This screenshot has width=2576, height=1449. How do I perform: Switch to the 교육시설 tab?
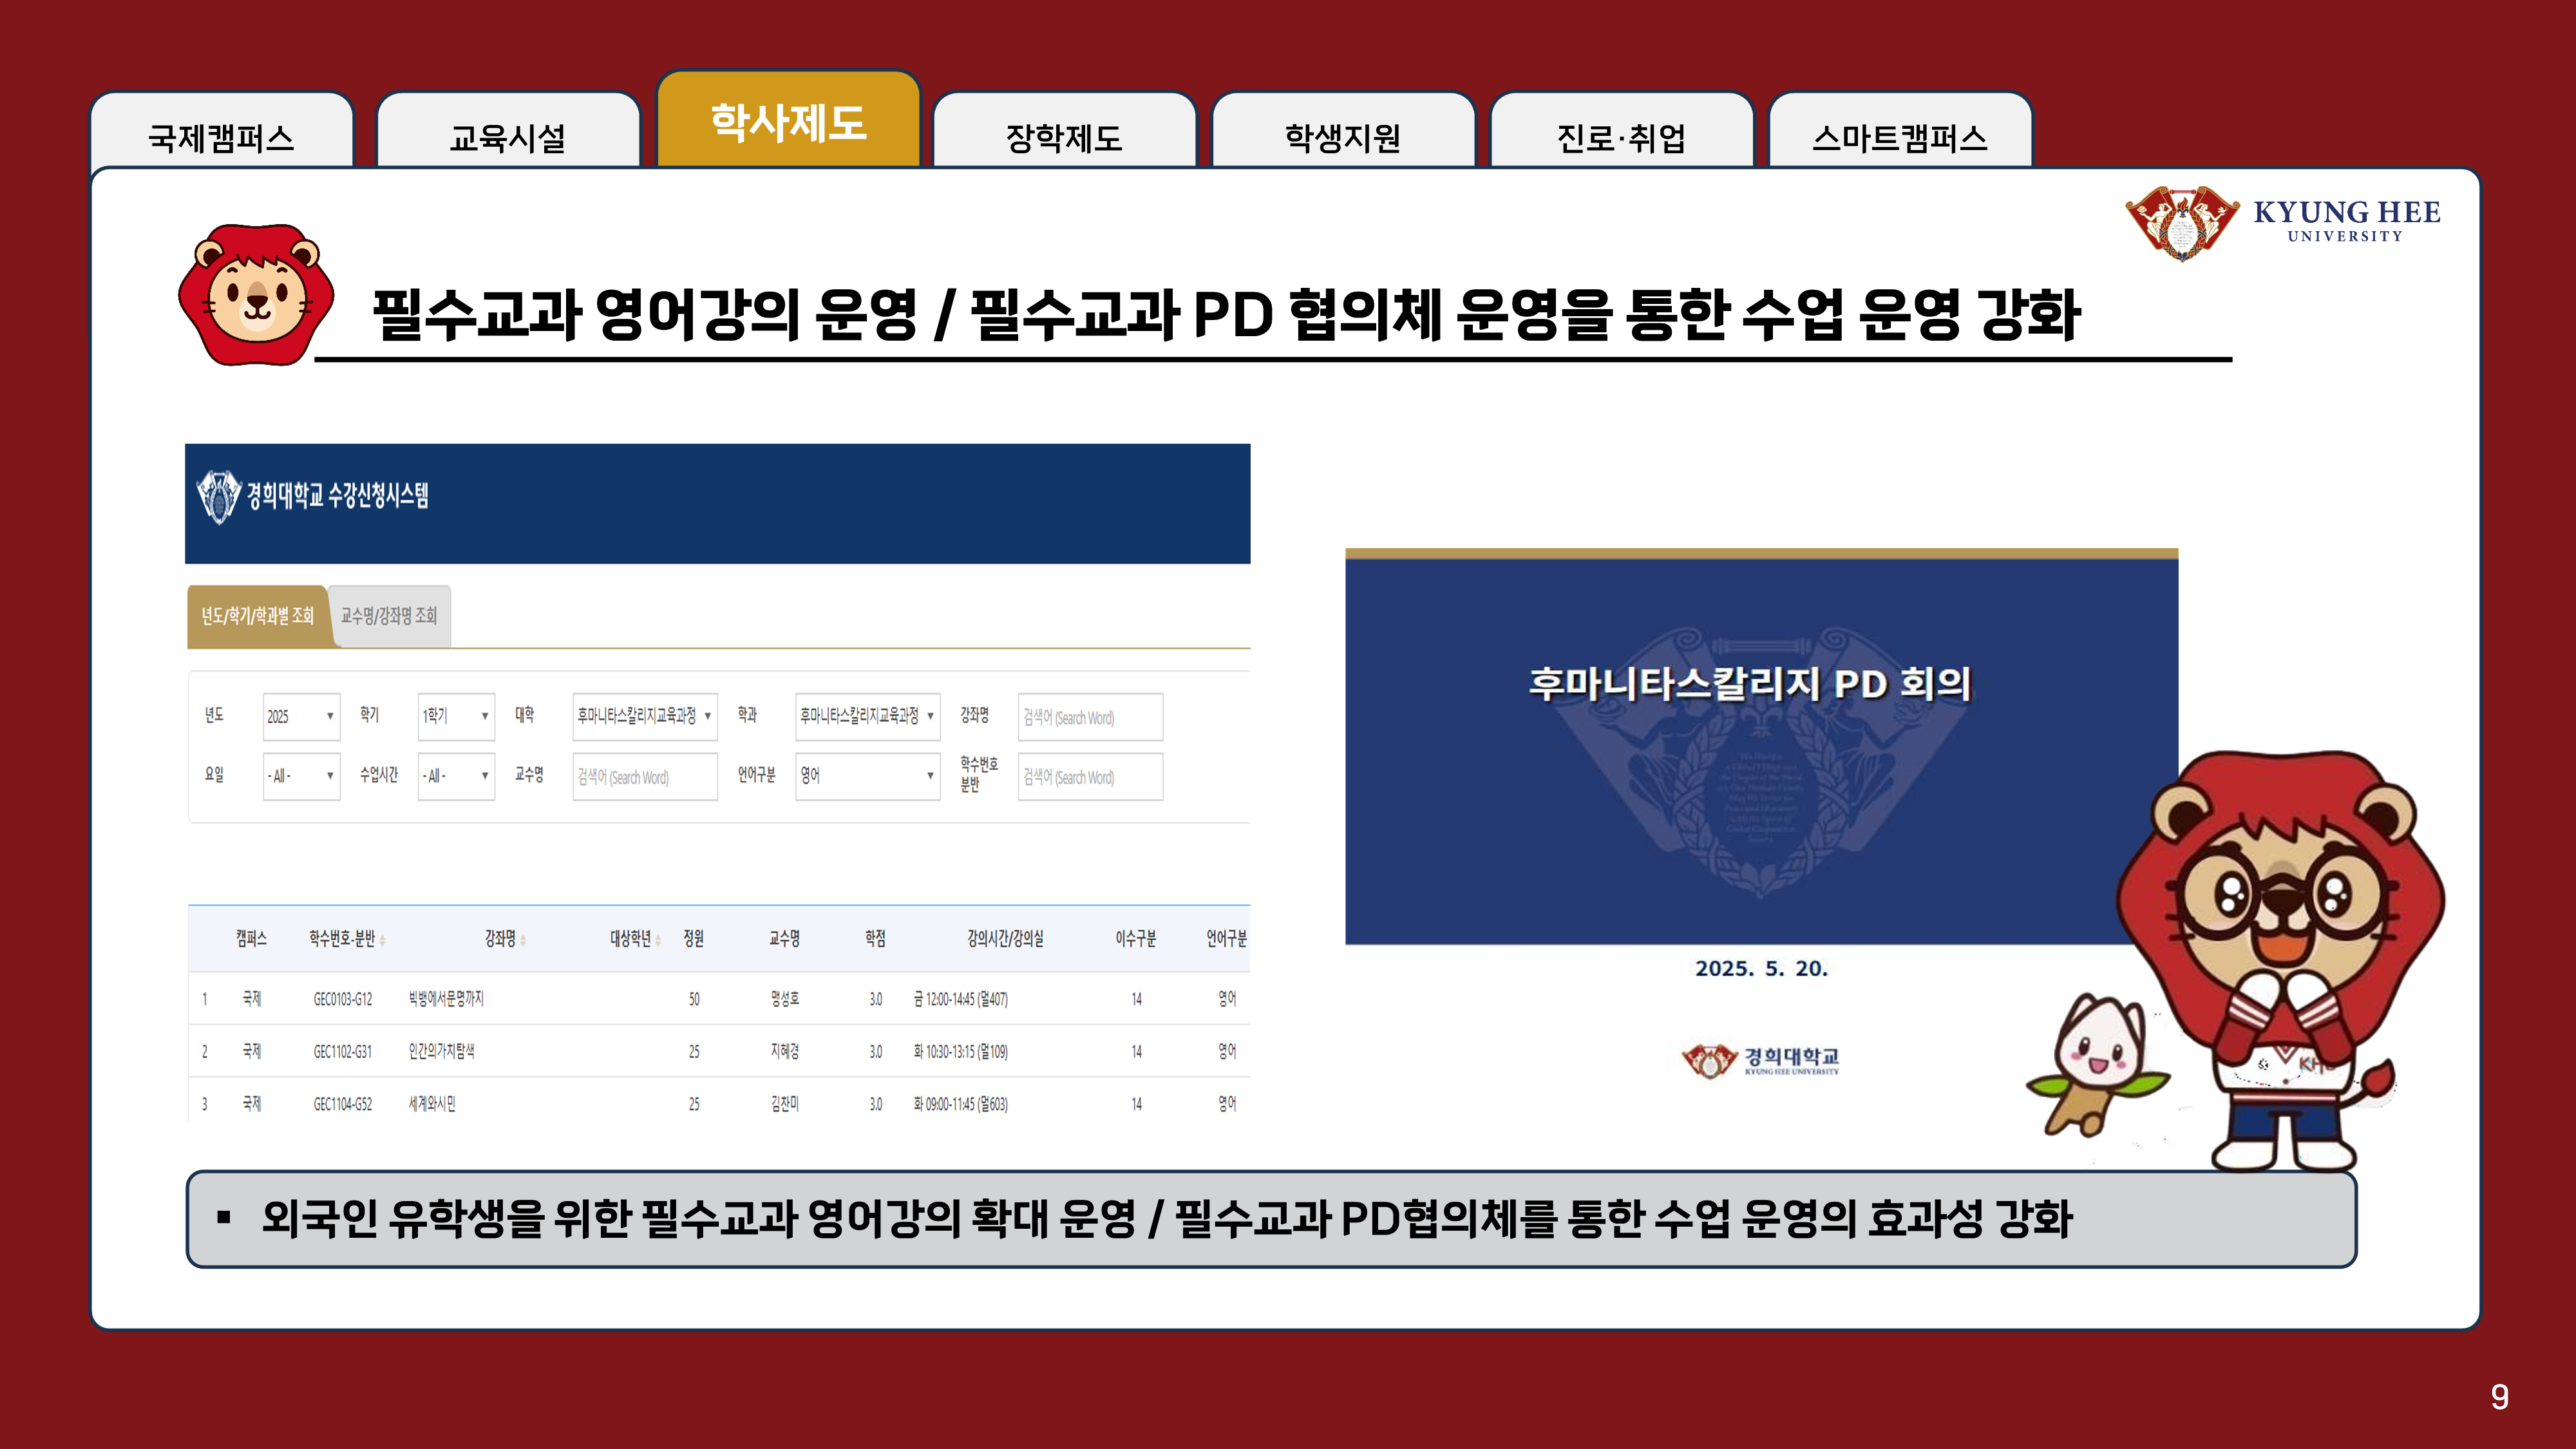pyautogui.click(x=508, y=130)
